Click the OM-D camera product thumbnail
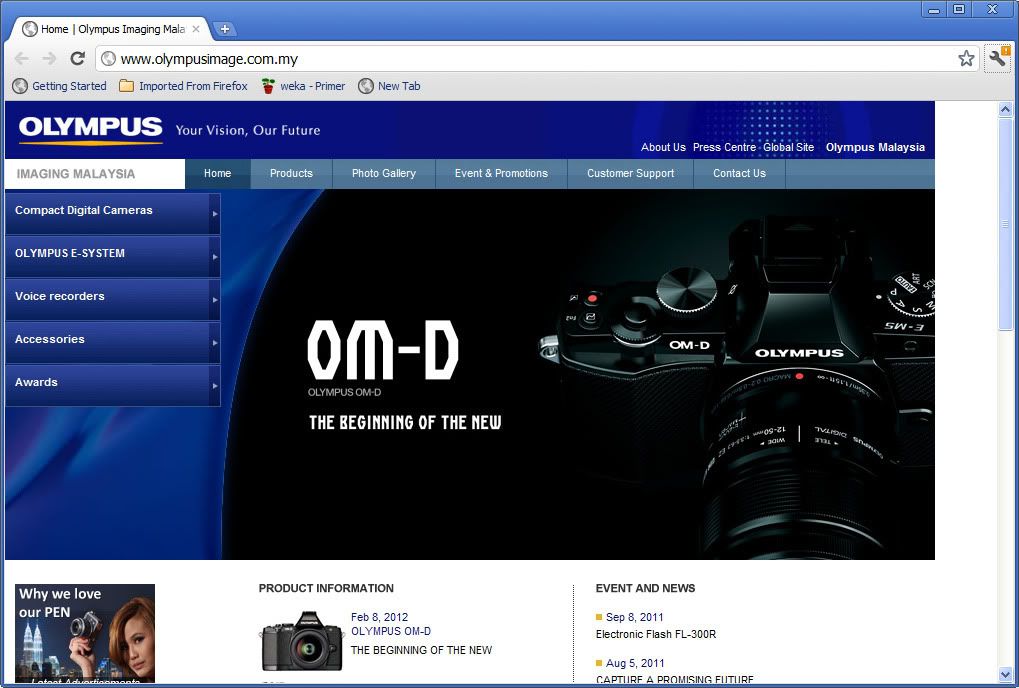The height and width of the screenshot is (688, 1019). coord(302,641)
